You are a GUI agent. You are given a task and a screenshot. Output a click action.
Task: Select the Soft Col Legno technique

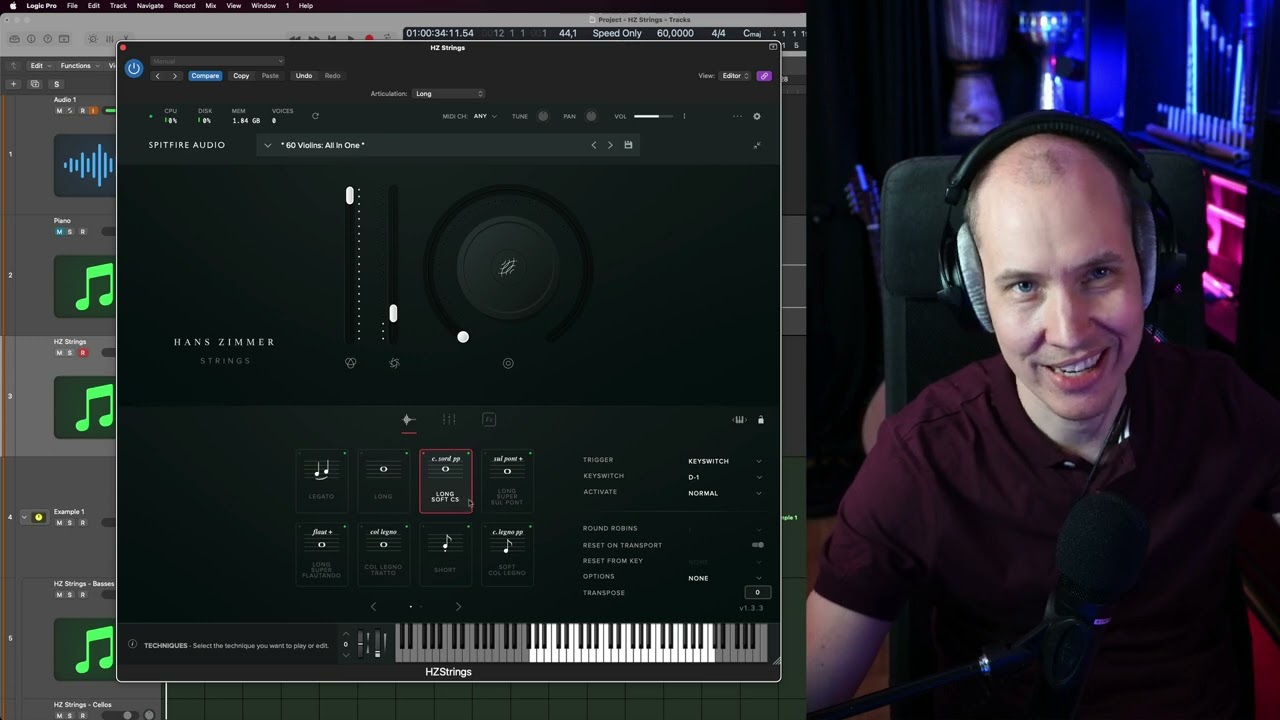[508, 554]
